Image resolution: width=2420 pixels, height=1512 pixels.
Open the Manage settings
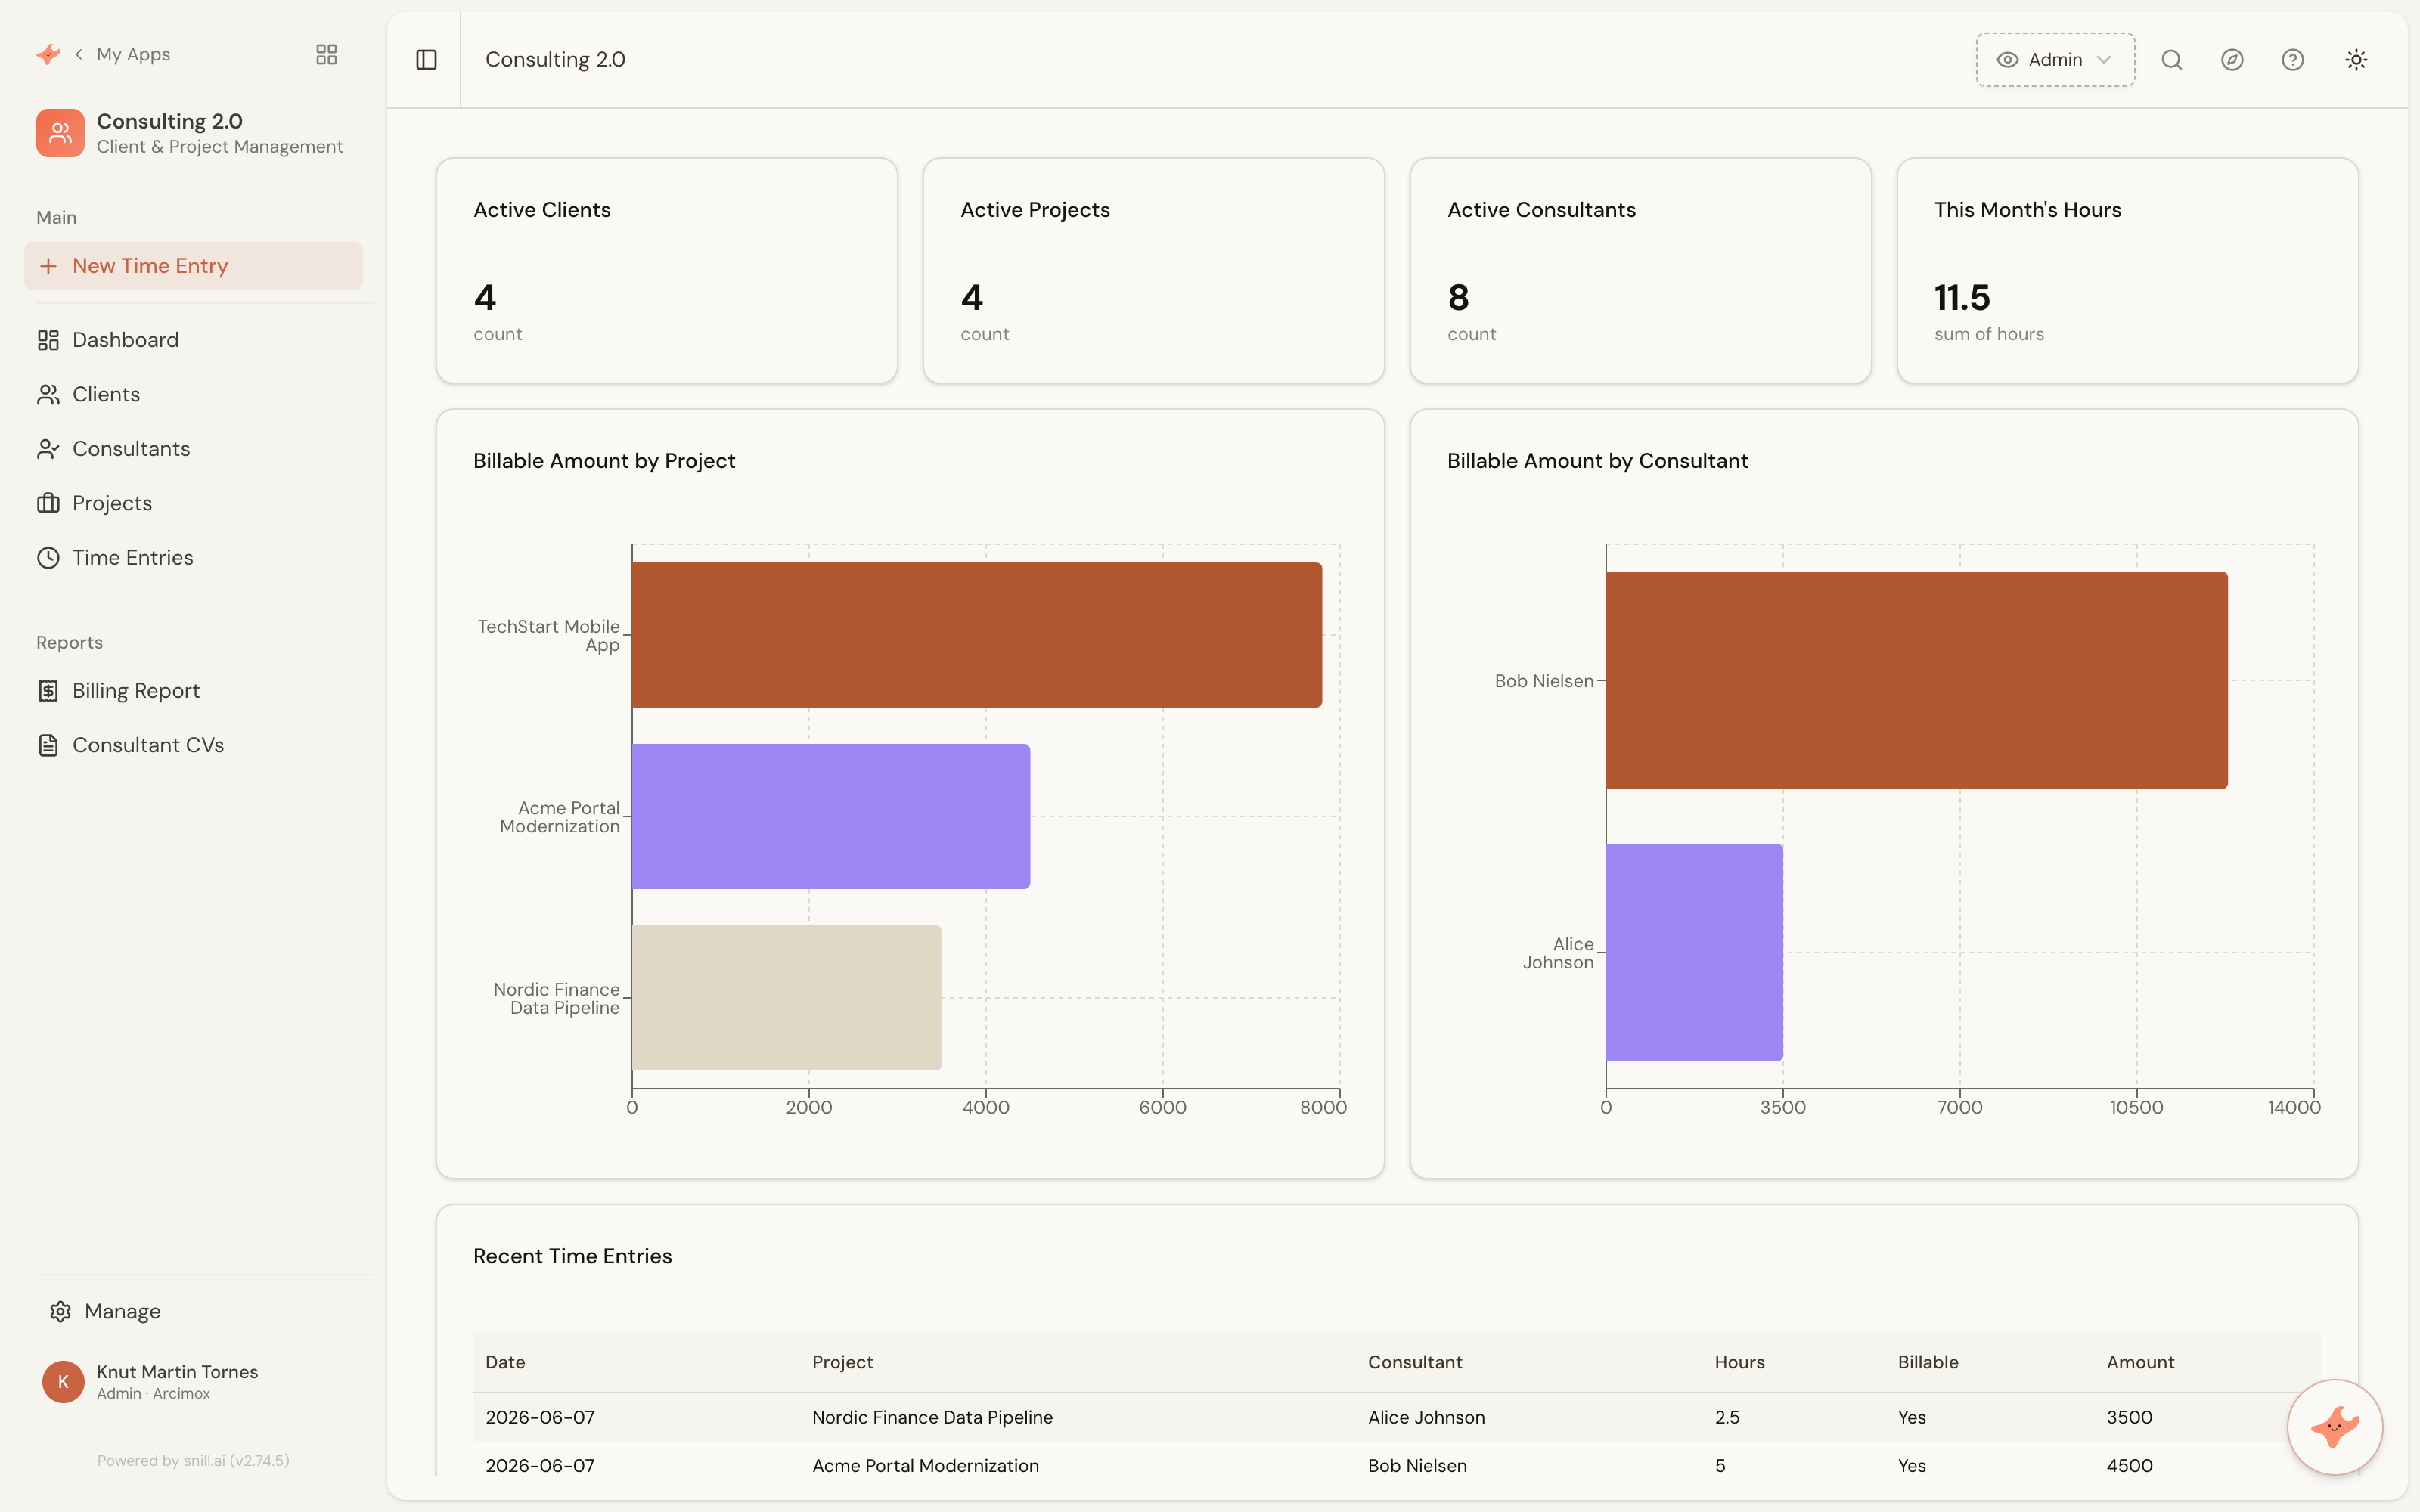pyautogui.click(x=122, y=1311)
